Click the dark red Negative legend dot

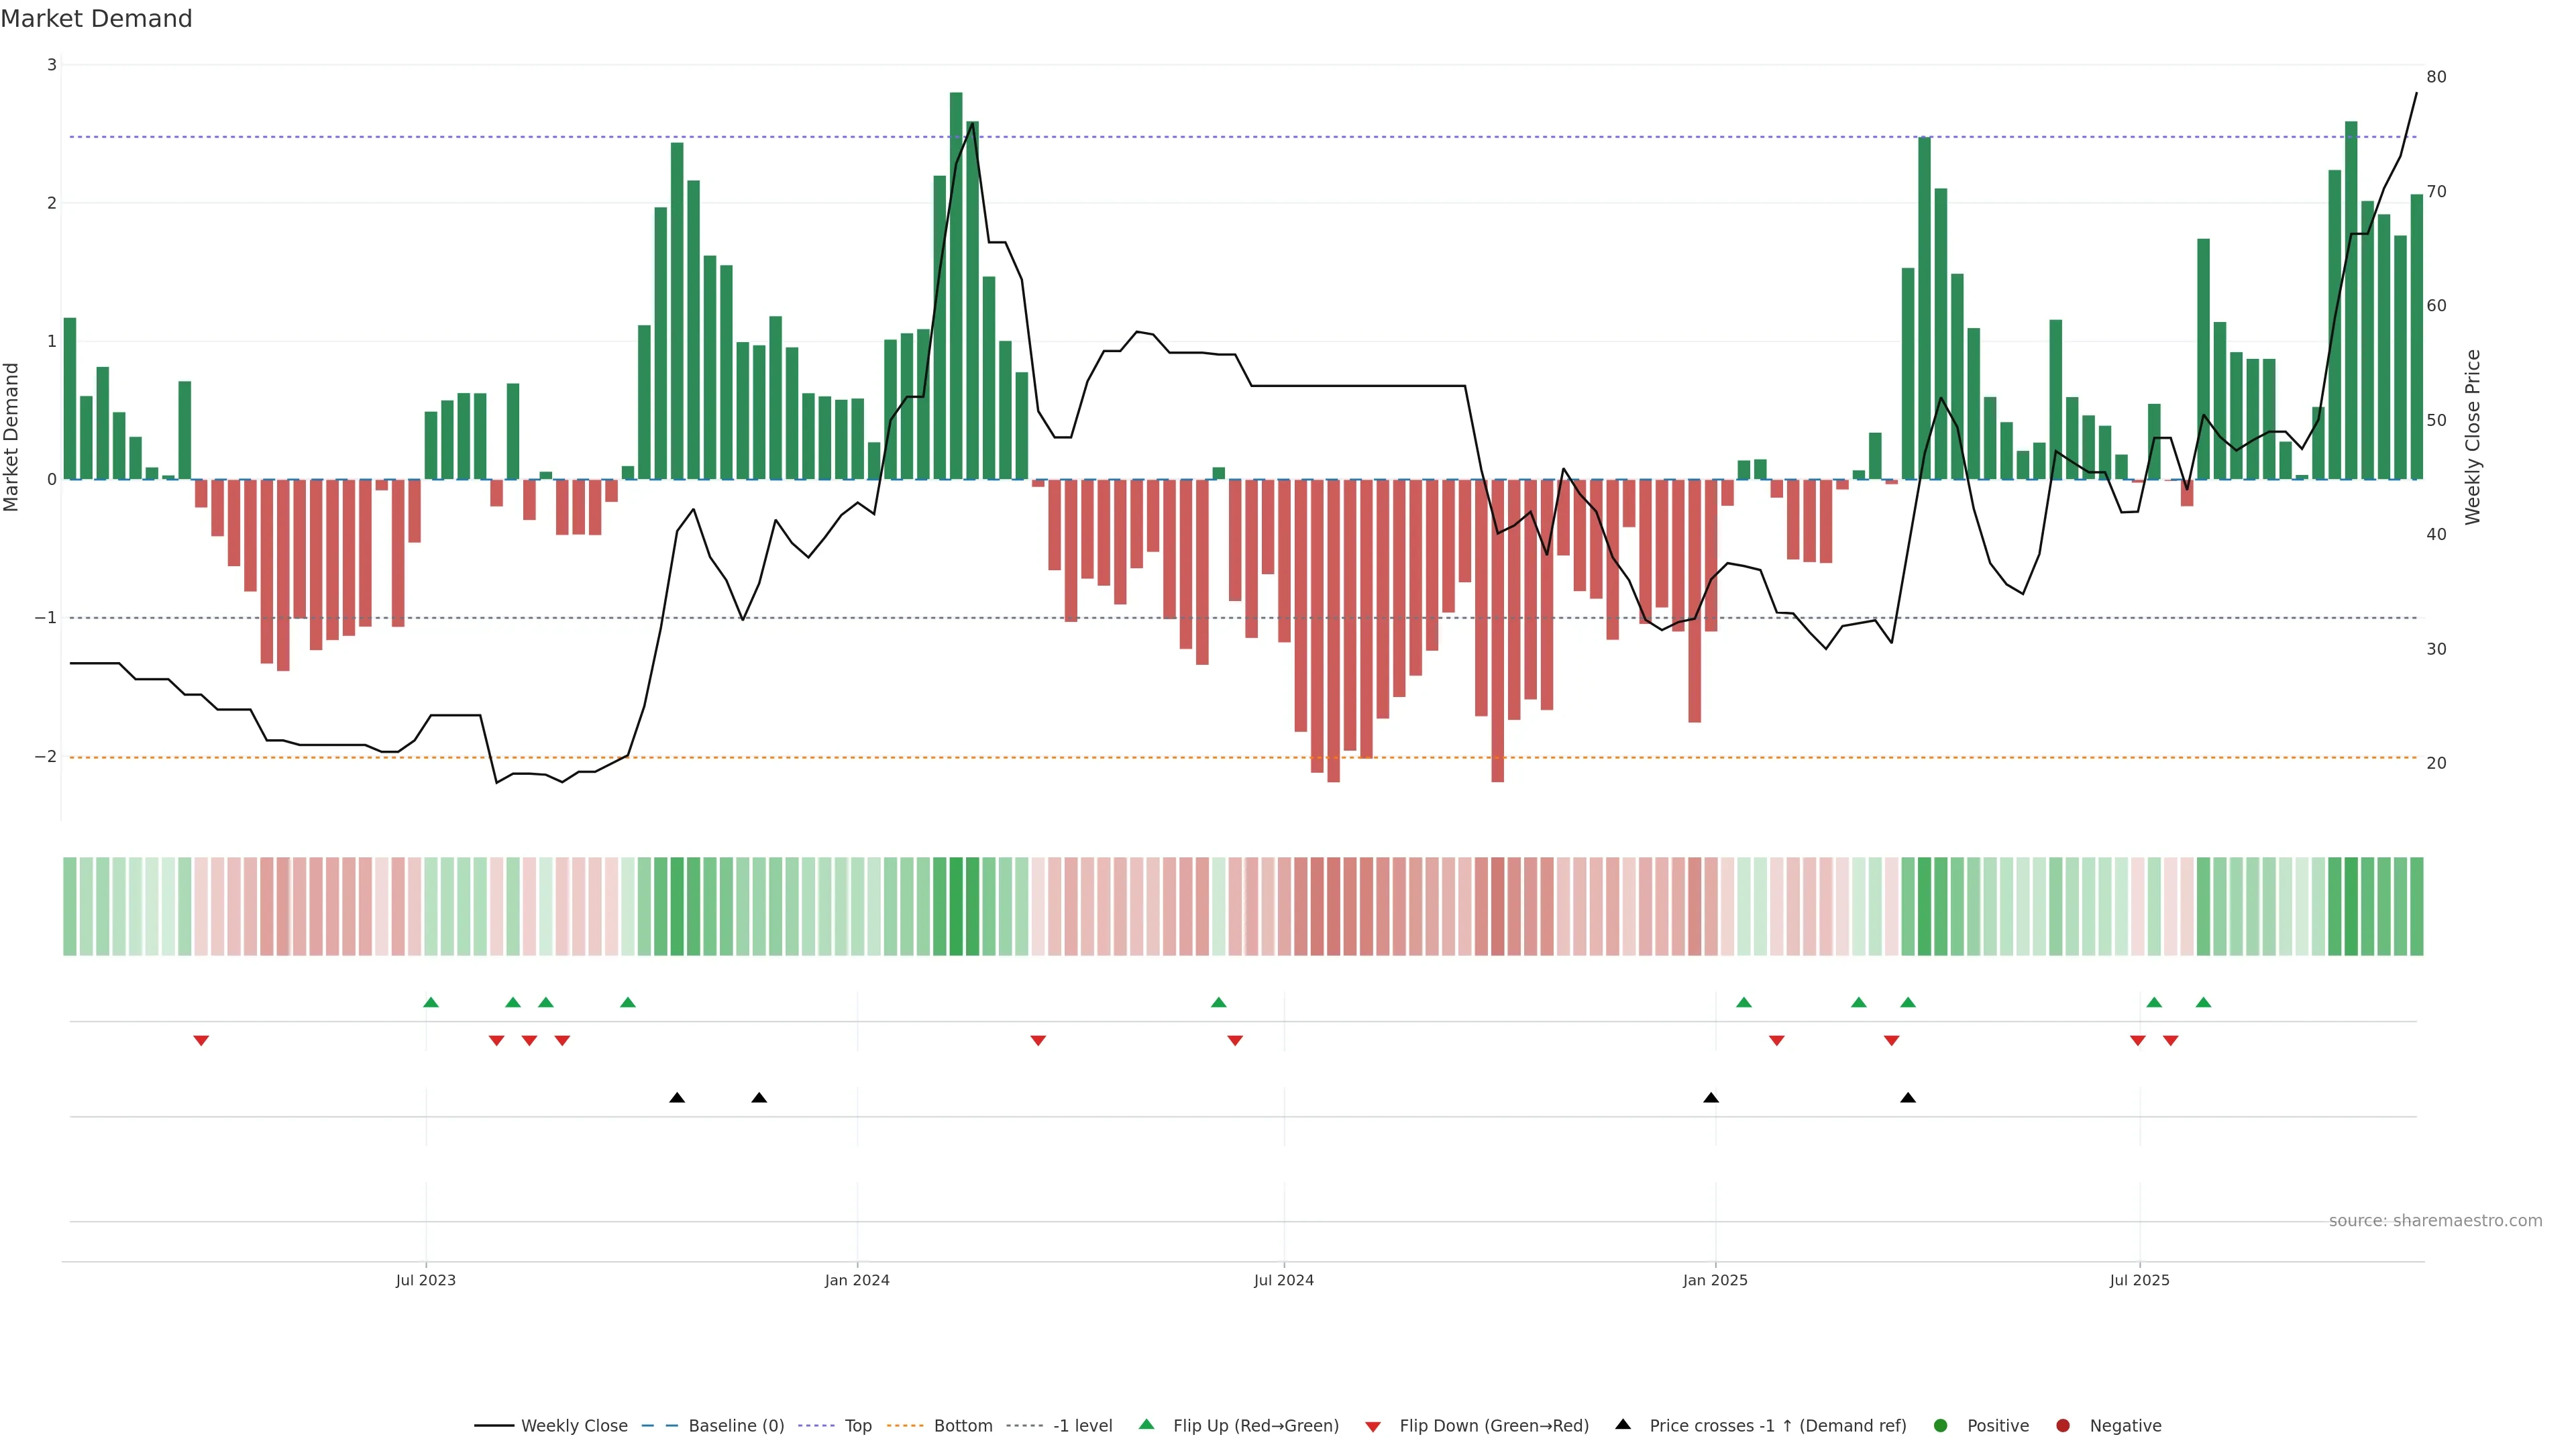point(2063,1426)
